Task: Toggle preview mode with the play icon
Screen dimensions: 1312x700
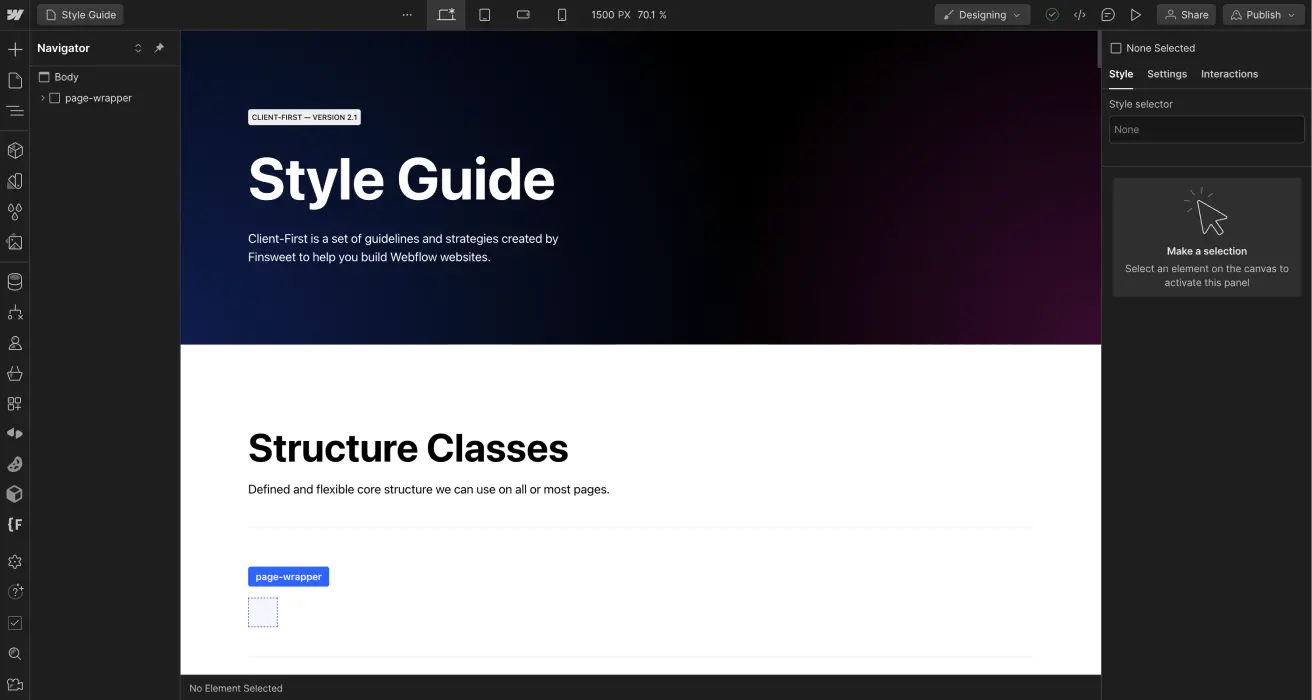Action: click(x=1135, y=14)
